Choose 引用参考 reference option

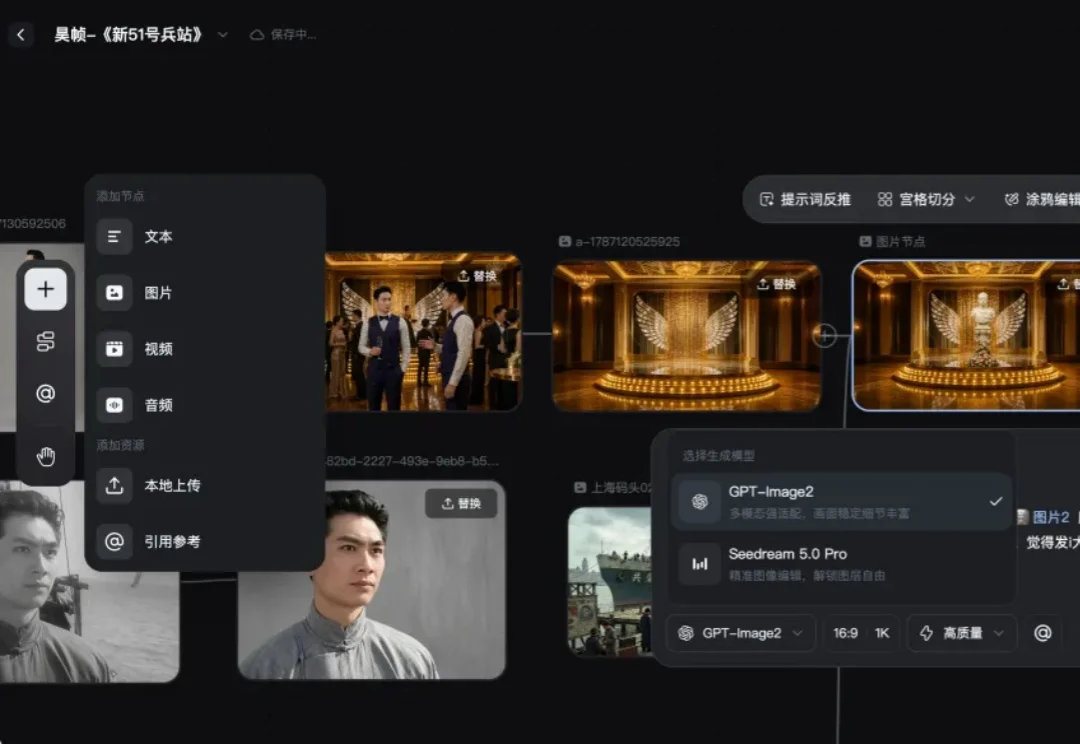[205, 541]
